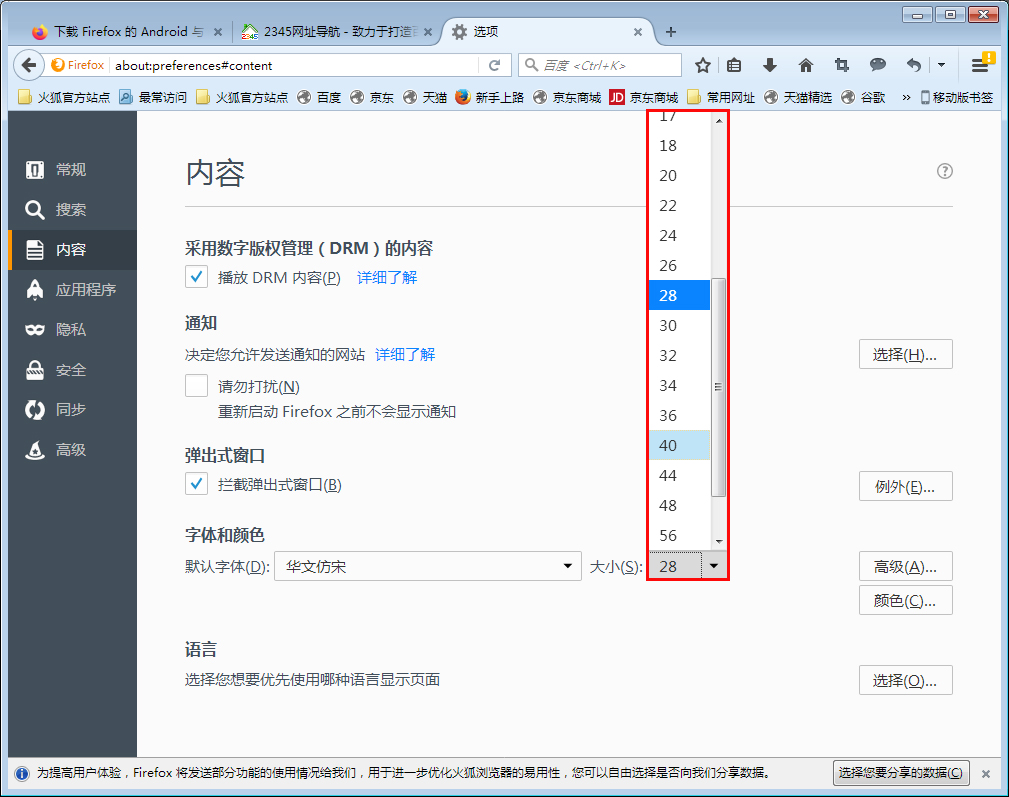Bookmark this page using the star icon
Screen dimensions: 1009x797
(x=703, y=64)
